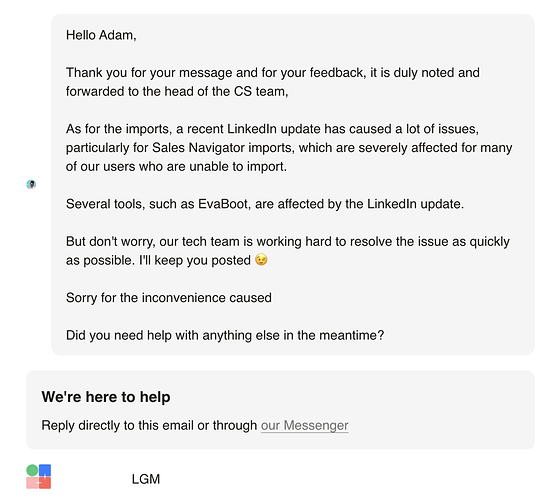
Task: Open the 'our Messenger' link
Action: coord(305,425)
